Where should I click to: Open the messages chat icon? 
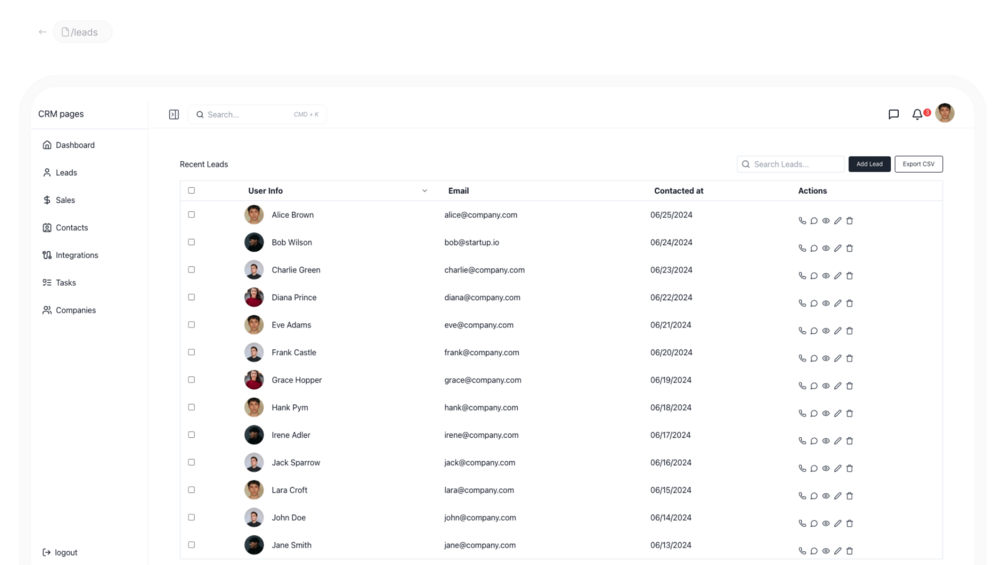(x=893, y=114)
